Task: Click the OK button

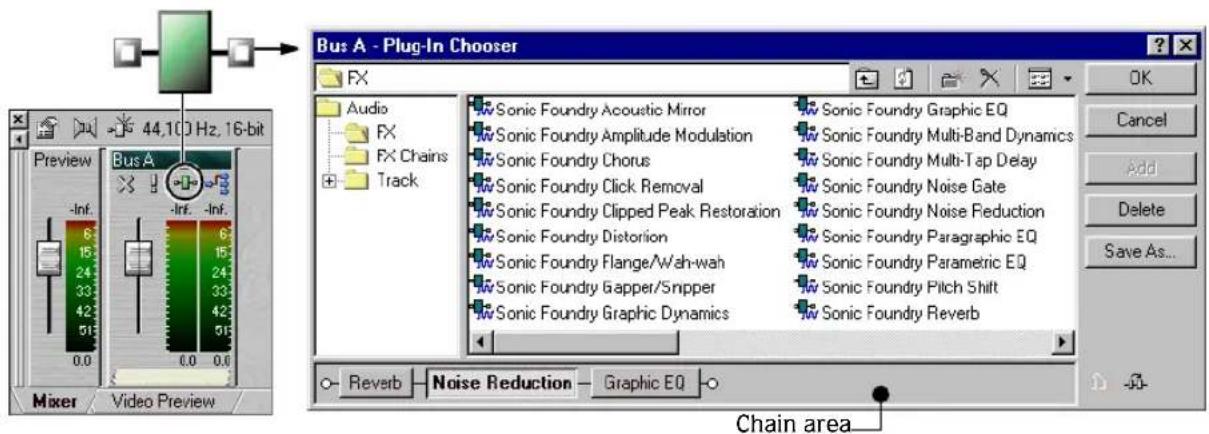Action: (1138, 77)
